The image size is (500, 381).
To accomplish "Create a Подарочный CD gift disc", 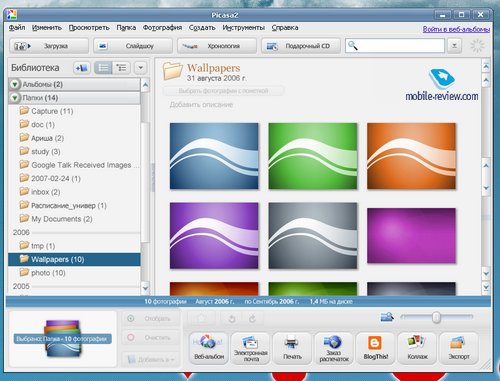I will (301, 46).
